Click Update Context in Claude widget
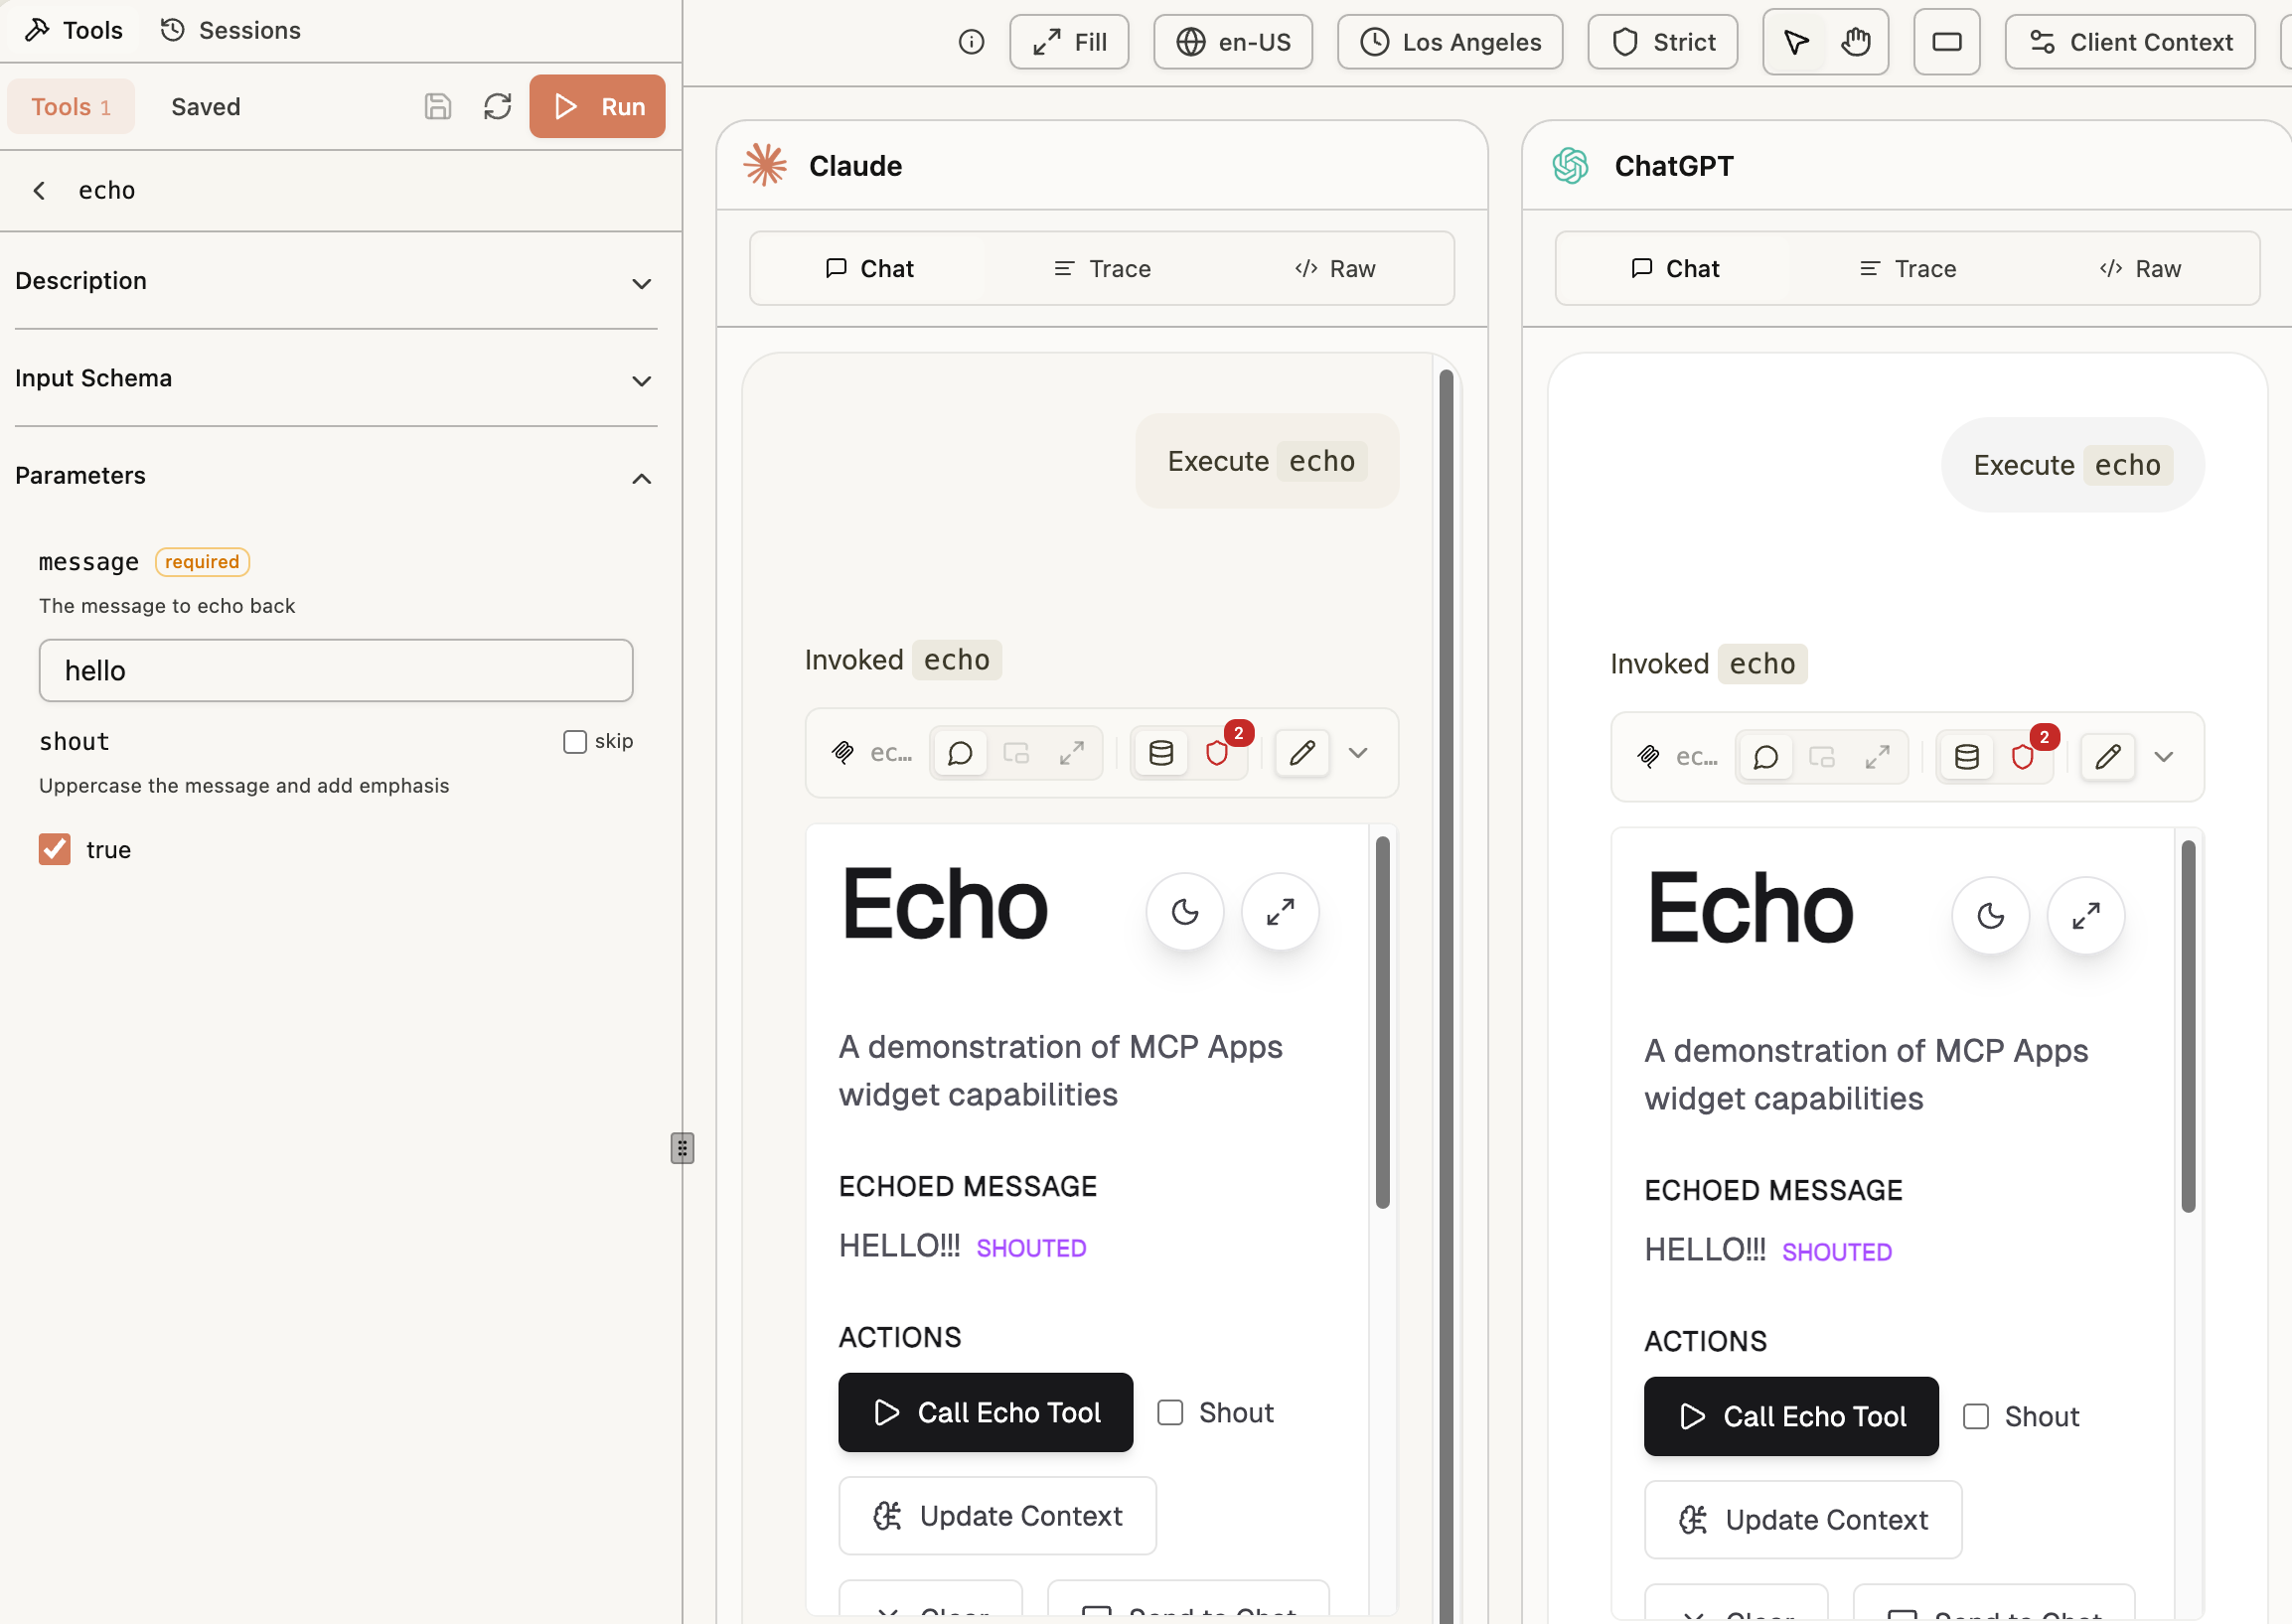 click(x=998, y=1516)
